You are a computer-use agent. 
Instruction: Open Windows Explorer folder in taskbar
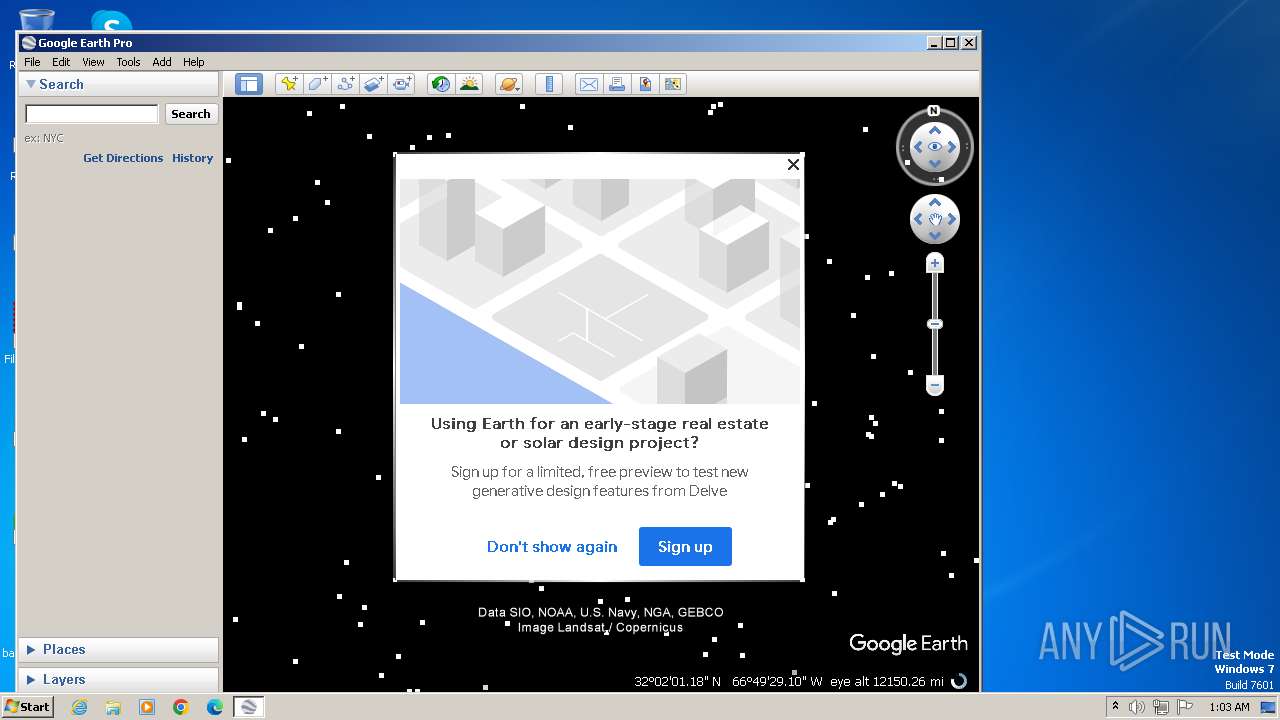point(113,707)
